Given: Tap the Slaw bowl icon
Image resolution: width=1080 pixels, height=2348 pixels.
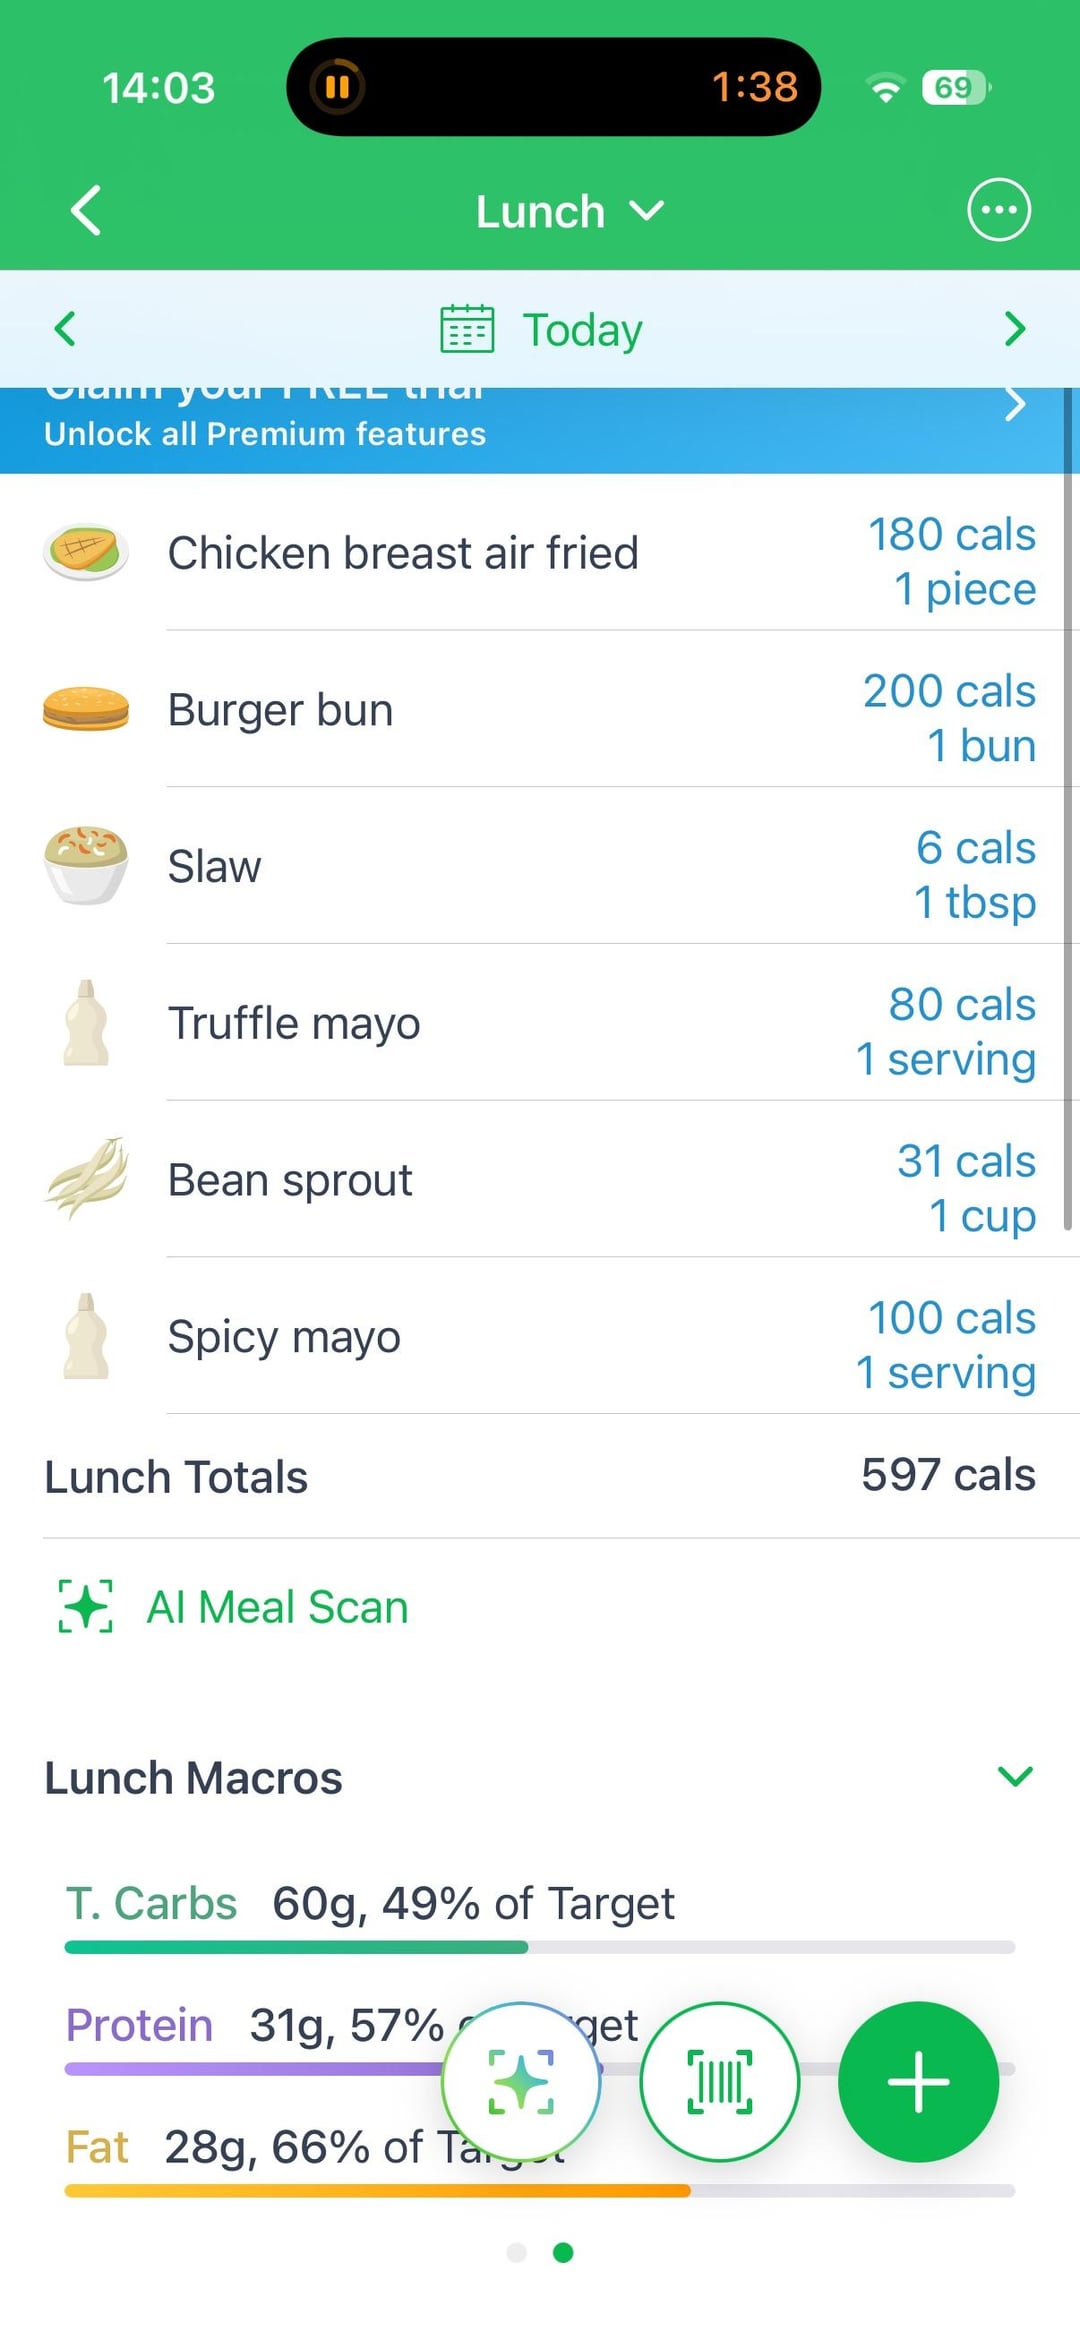Looking at the screenshot, I should tap(86, 866).
